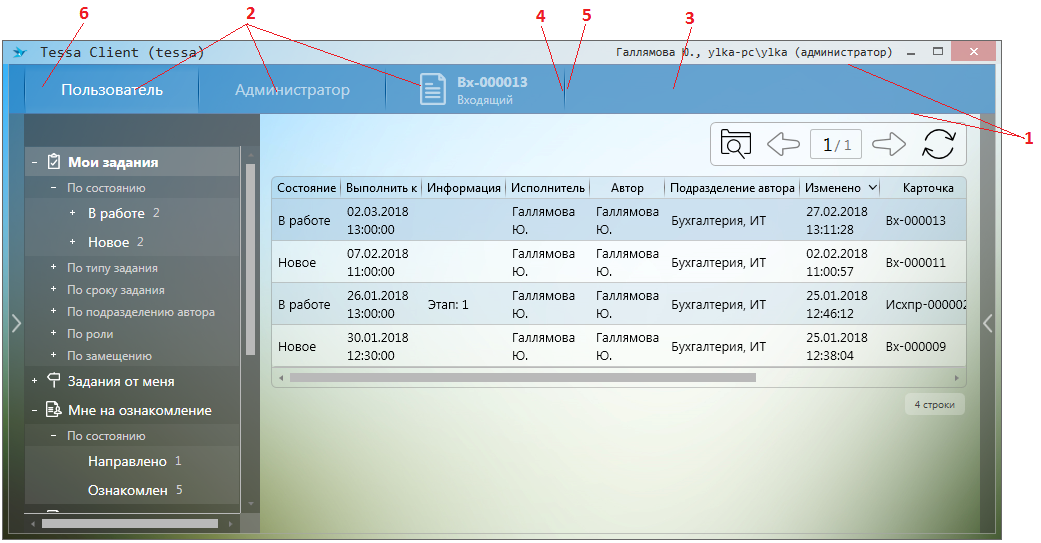Switch to the Администратор tab
The image size is (1041, 543).
click(292, 90)
